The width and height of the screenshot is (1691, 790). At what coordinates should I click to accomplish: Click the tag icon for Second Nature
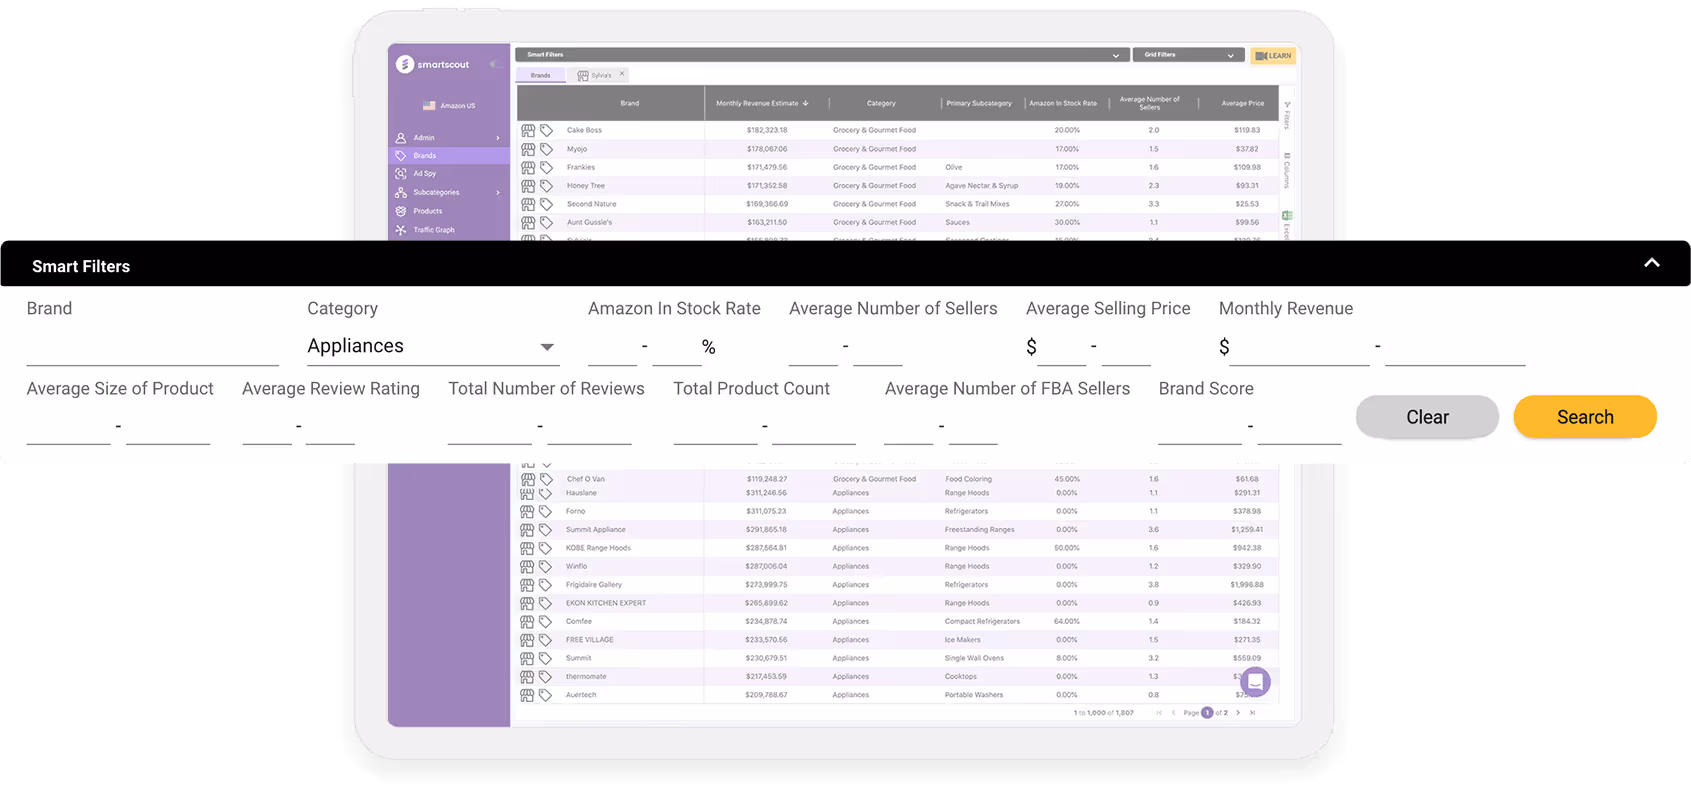click(546, 204)
